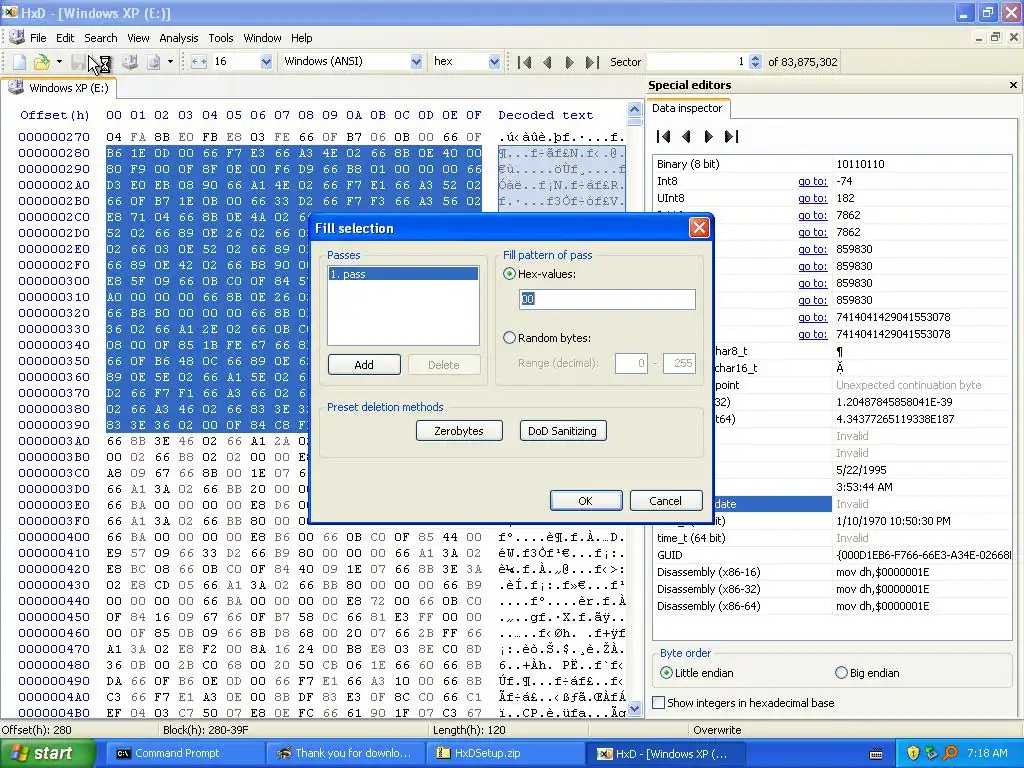Expand the disk image dropdown arrow
Screen dimensions: 1024x768
point(170,62)
